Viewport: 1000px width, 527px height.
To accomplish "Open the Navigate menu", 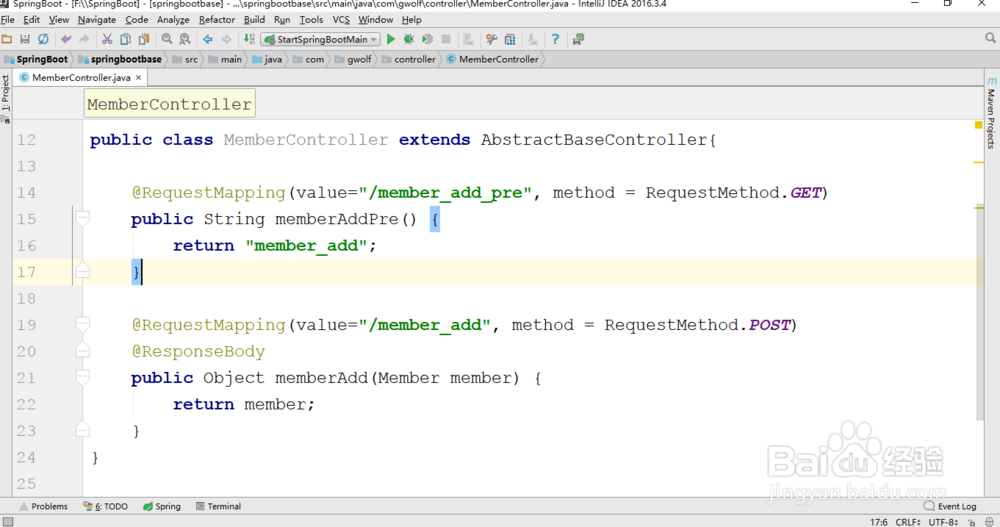I will pos(97,20).
